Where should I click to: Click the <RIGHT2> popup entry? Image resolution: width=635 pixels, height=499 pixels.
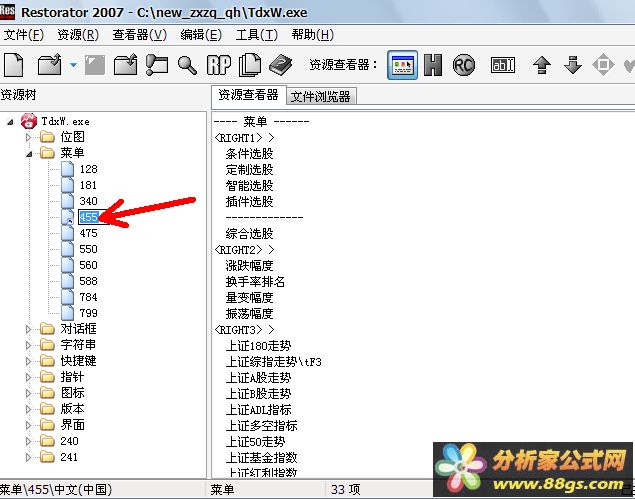[x=244, y=250]
